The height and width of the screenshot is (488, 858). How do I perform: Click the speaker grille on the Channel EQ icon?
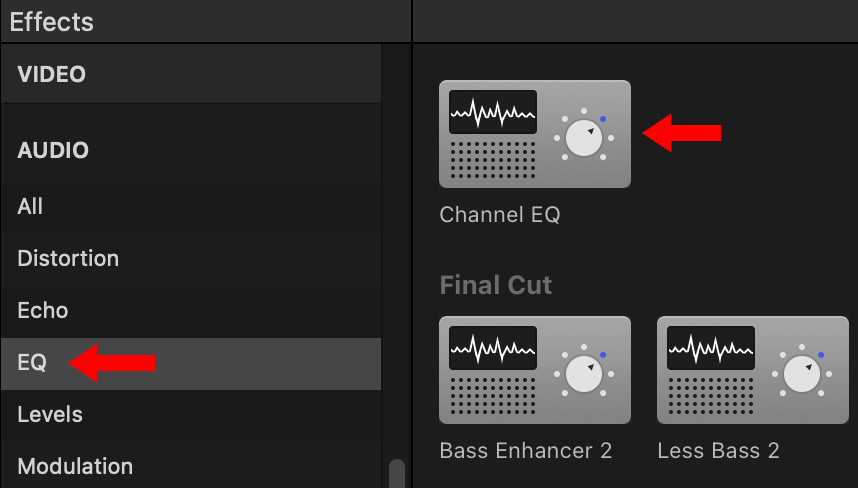tap(492, 160)
